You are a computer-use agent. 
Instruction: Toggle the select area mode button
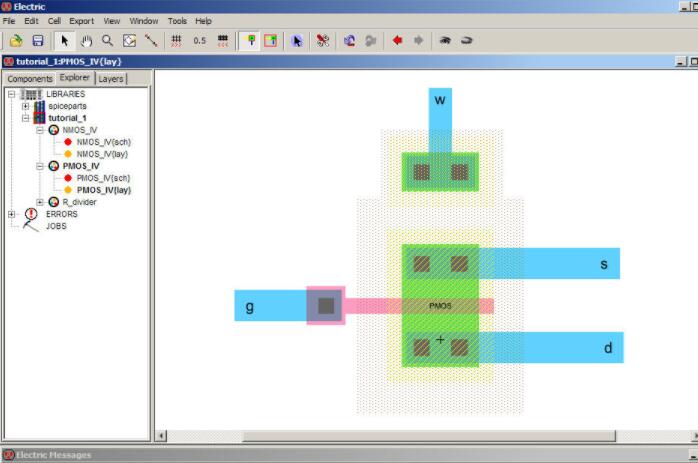[x=270, y=41]
